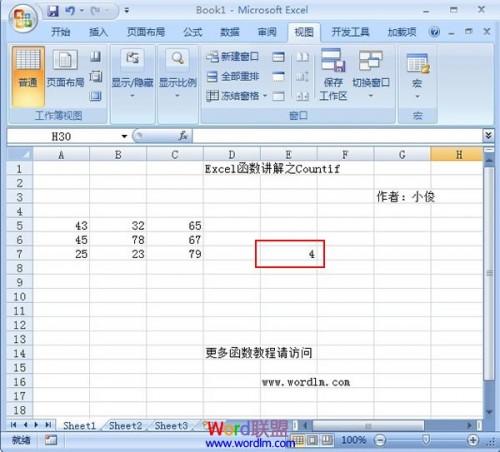Switch to the Sheet2 tab
Image resolution: width=500 pixels, height=452 pixels.
point(125,426)
